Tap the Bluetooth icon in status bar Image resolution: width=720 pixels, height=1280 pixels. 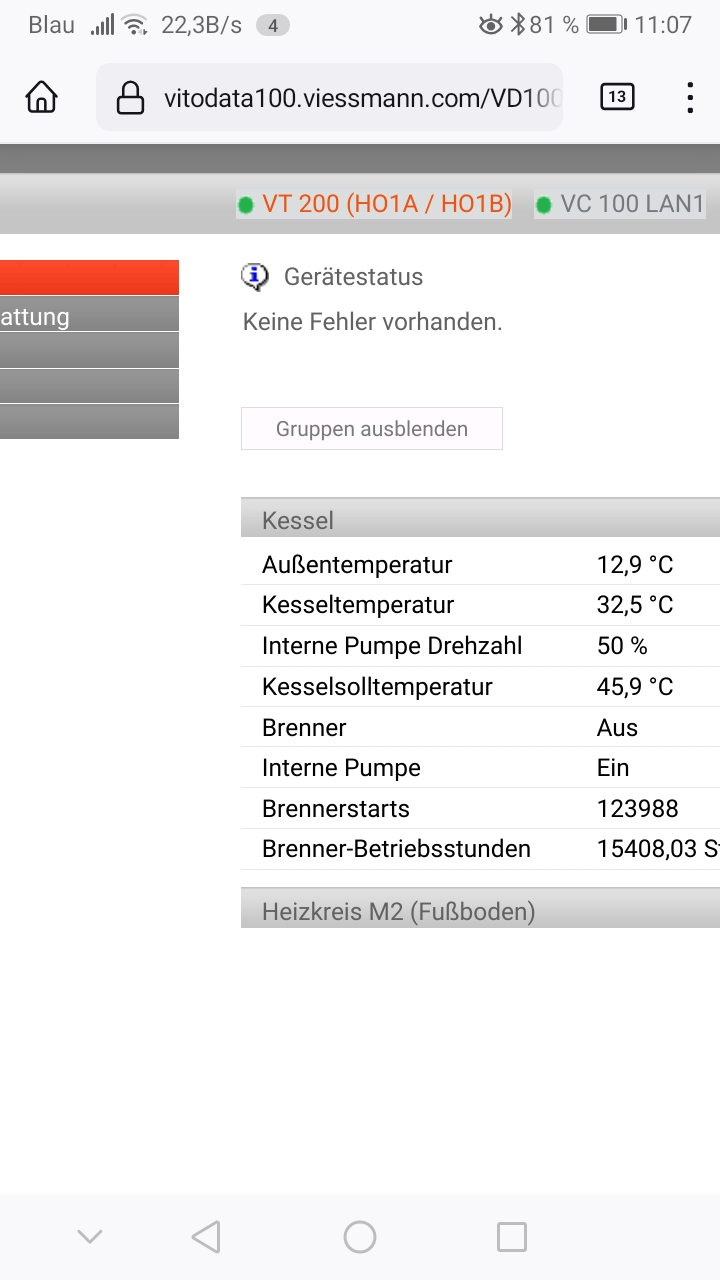pyautogui.click(x=517, y=25)
